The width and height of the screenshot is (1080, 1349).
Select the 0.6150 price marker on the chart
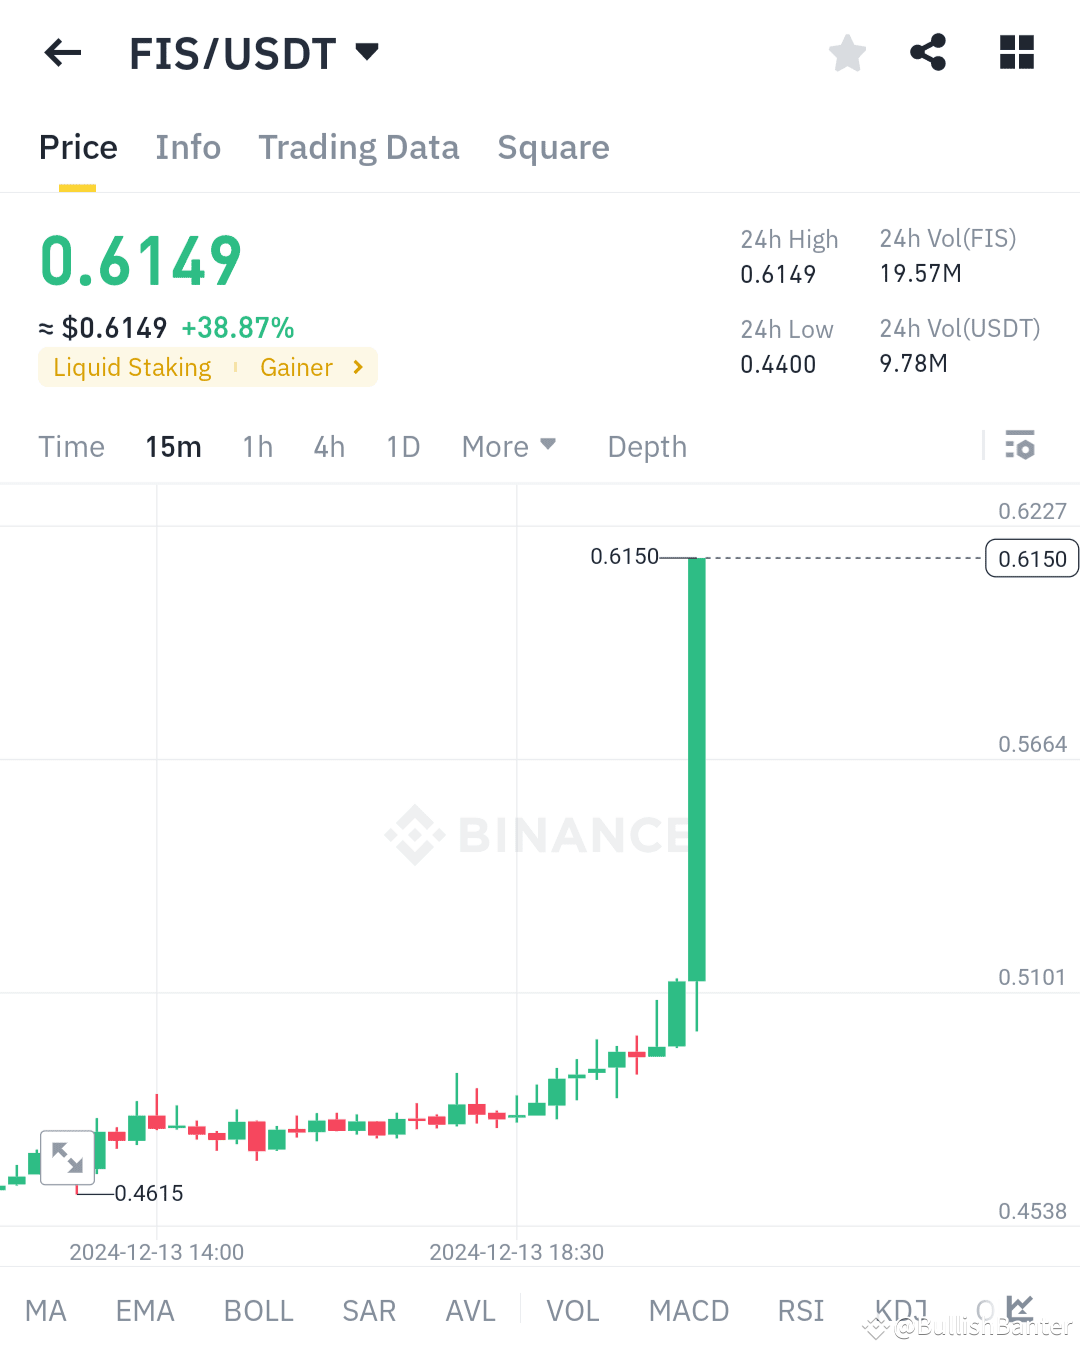pos(1031,558)
